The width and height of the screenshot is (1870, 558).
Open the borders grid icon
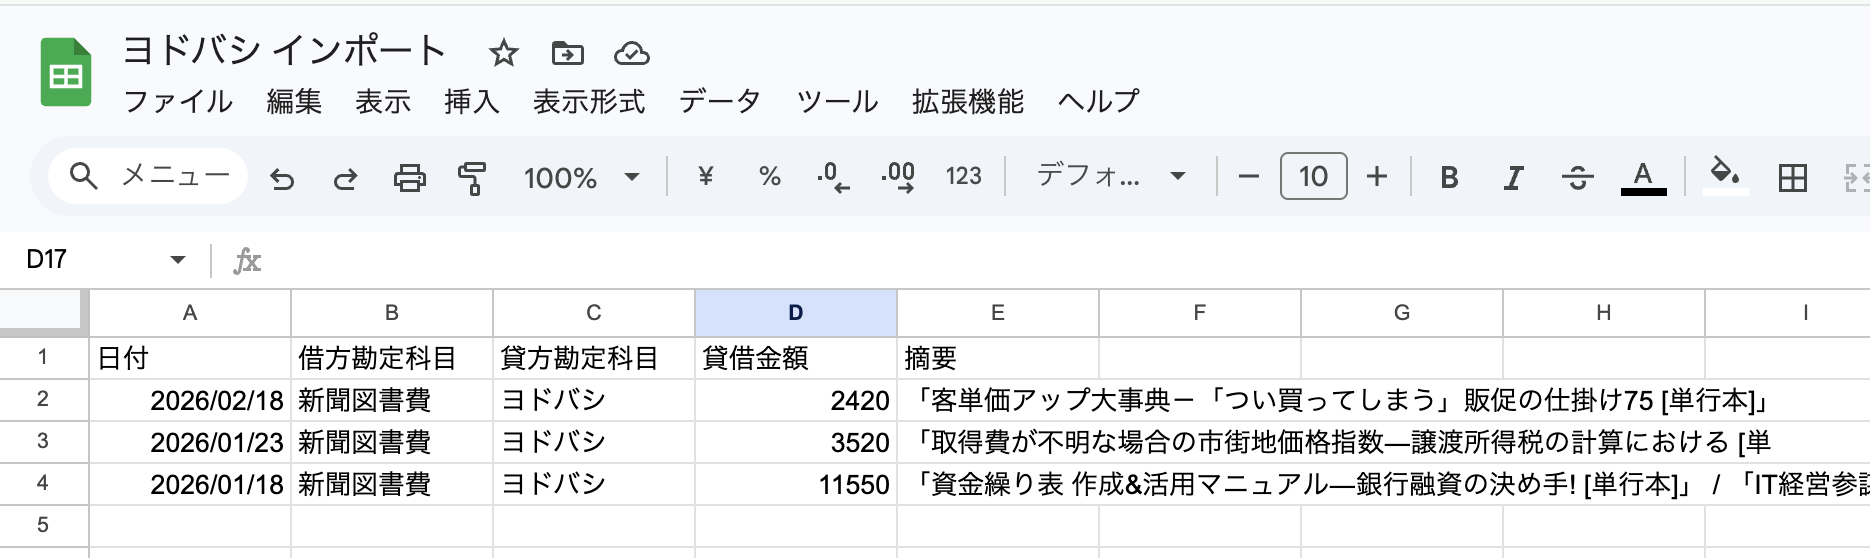(1792, 178)
